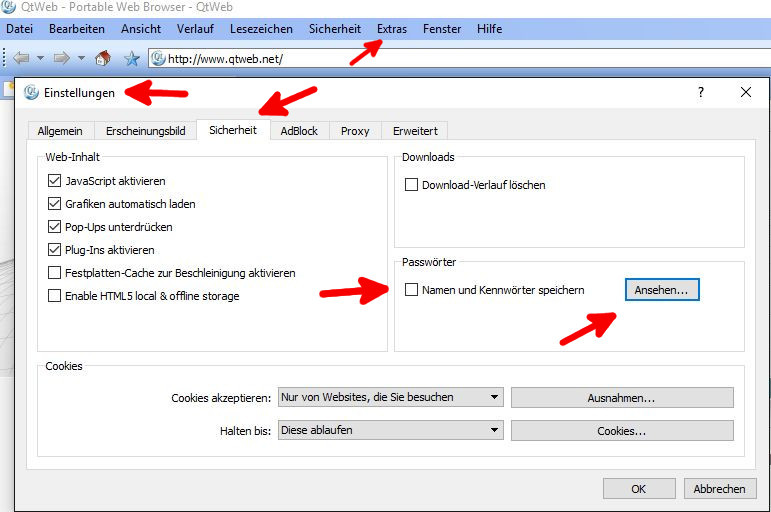Screen dimensions: 771x512
Task: Expand the Halten bis dropdown
Action: pos(391,430)
